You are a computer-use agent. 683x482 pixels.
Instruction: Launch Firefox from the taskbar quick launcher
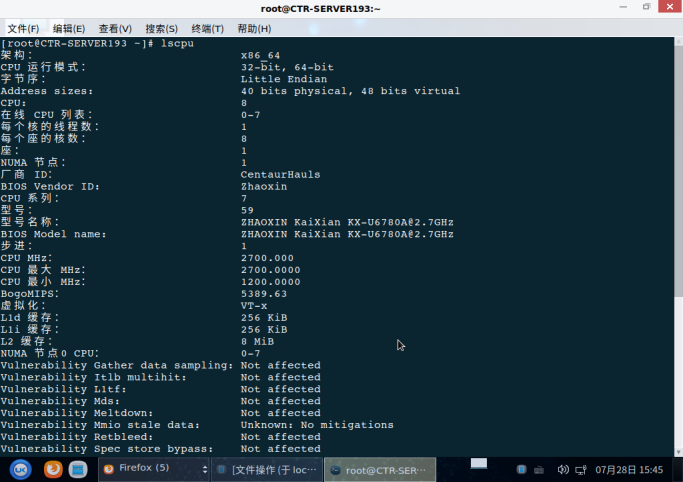pos(53,469)
